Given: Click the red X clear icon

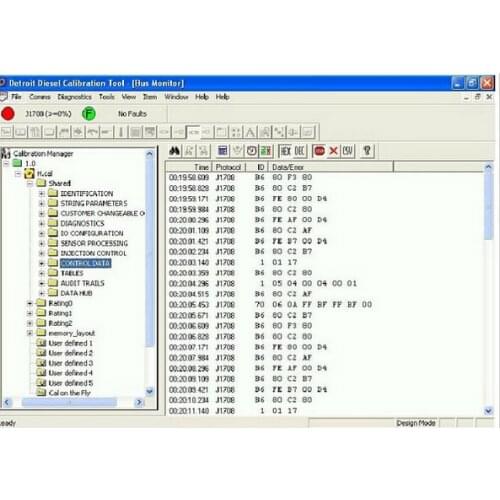Looking at the screenshot, I should point(333,151).
